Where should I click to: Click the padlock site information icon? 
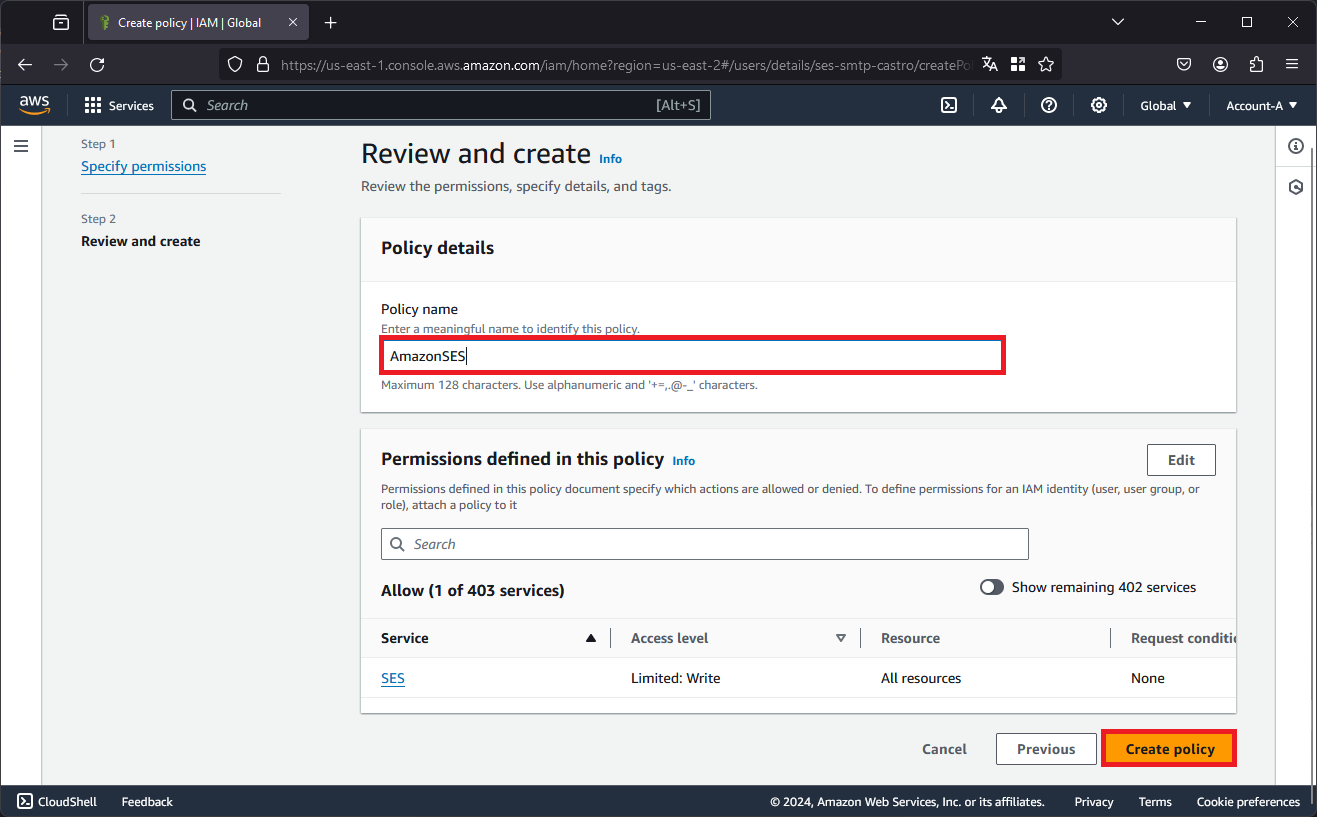click(x=263, y=64)
